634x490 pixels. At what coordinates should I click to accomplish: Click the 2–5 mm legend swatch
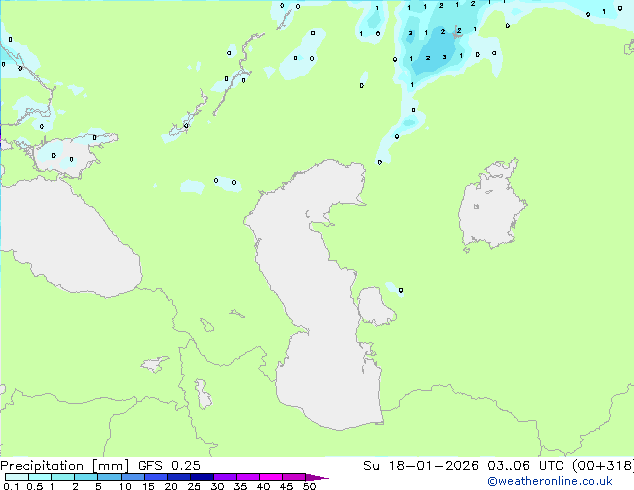86,477
